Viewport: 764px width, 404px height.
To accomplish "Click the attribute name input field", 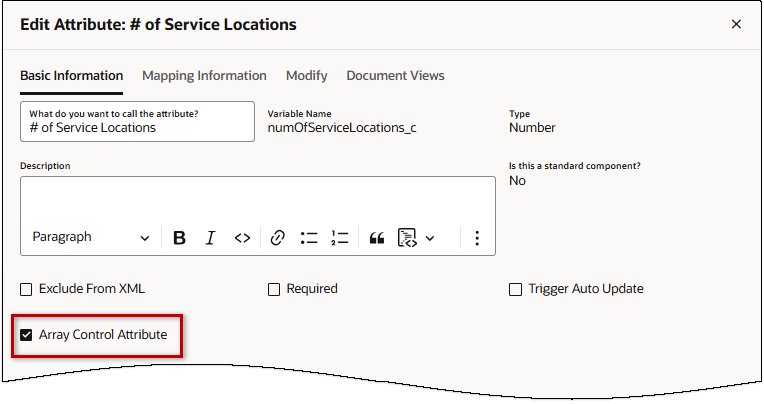I will pyautogui.click(x=137, y=127).
